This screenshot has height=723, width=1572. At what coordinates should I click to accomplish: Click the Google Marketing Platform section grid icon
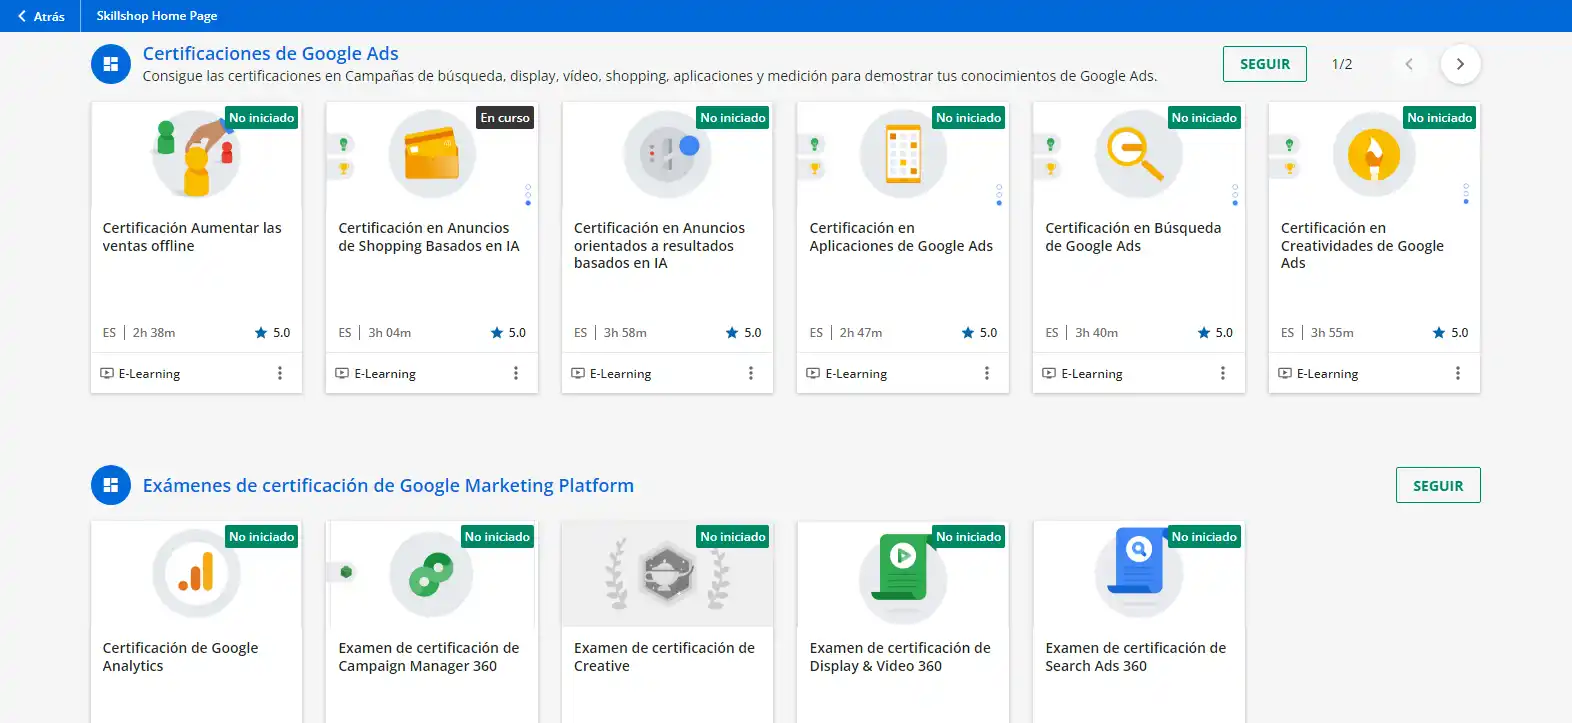(x=111, y=485)
